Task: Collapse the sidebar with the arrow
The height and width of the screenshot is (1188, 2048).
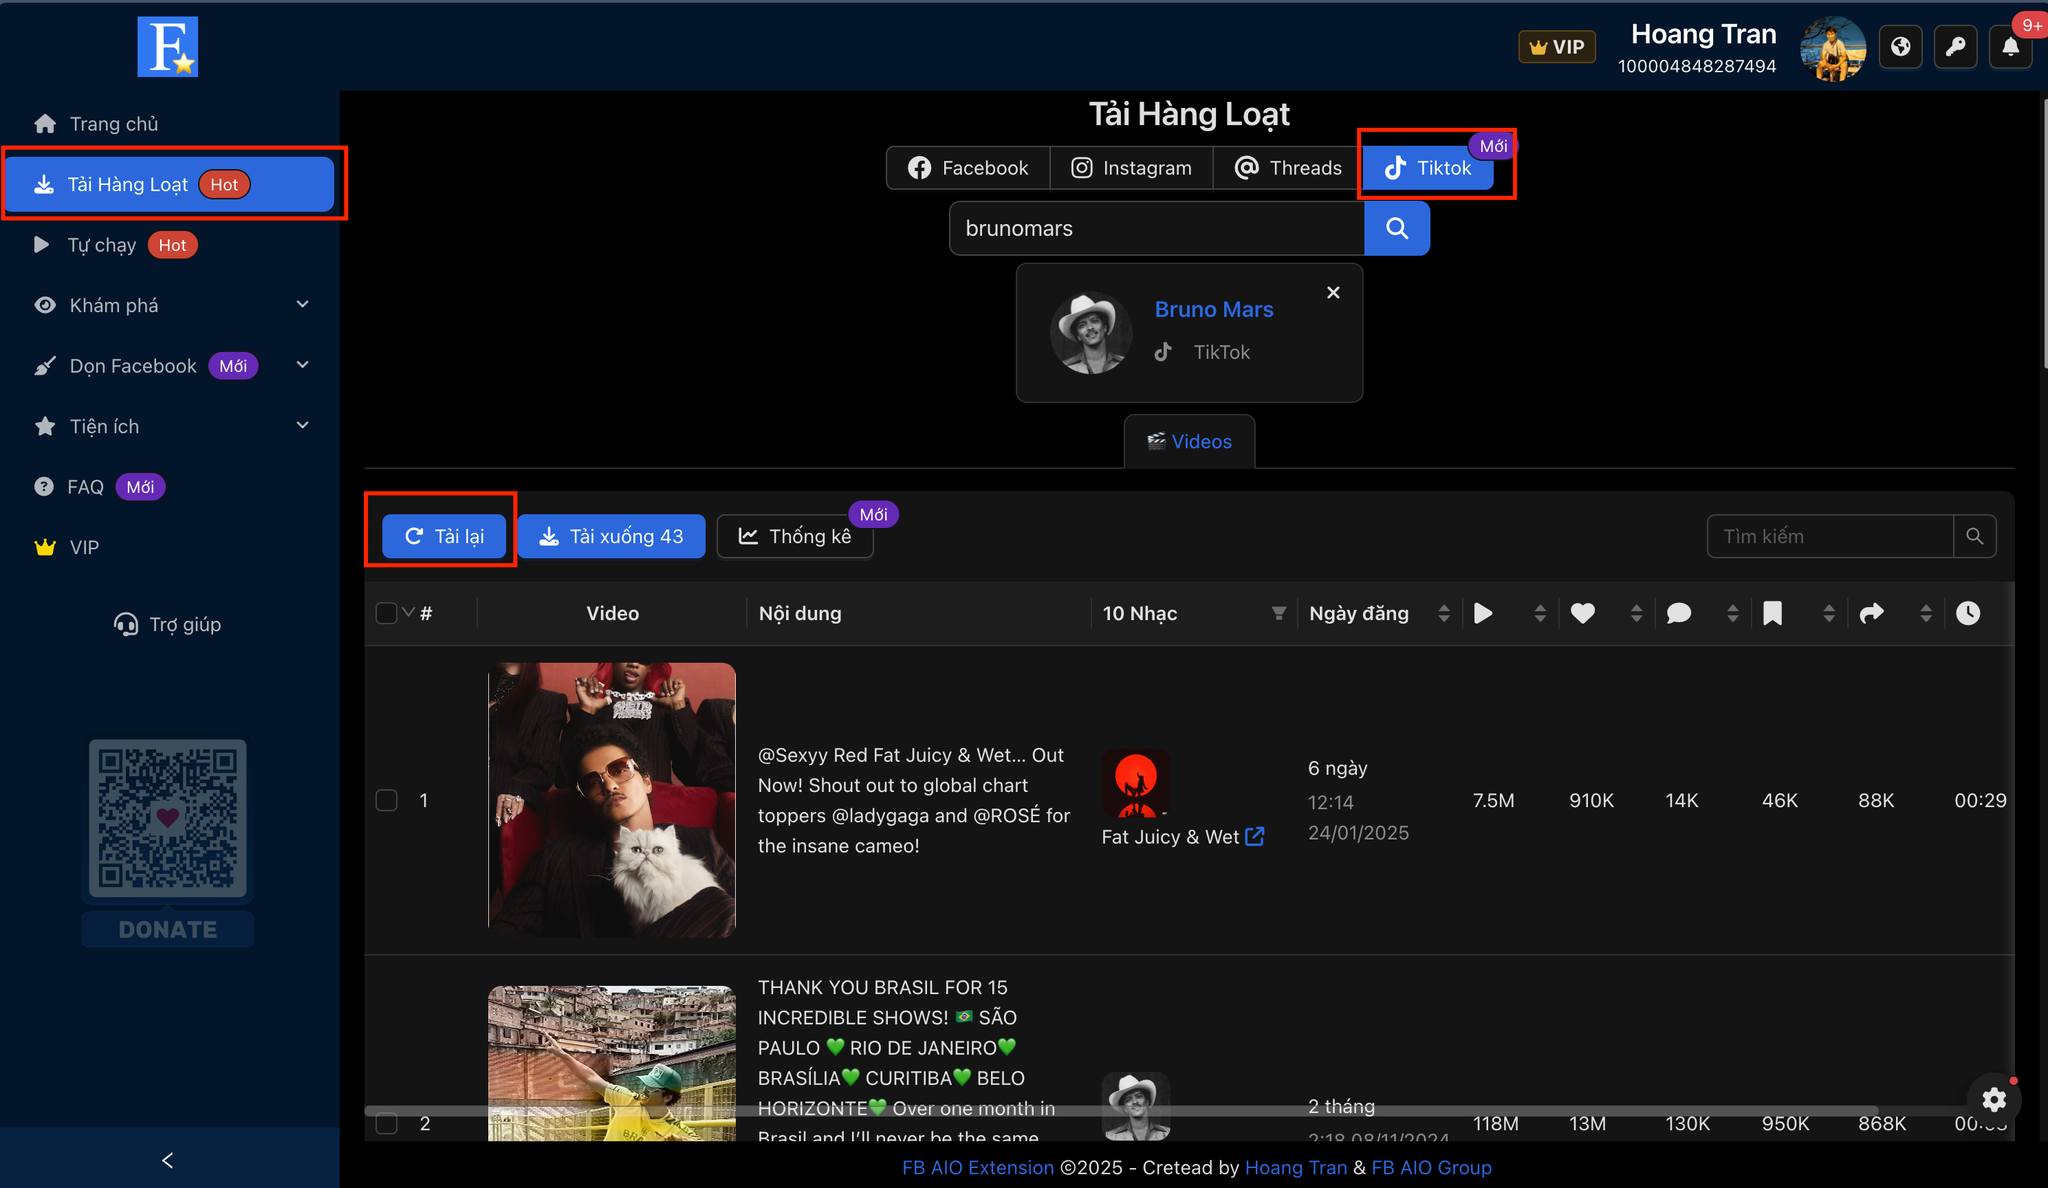Action: pyautogui.click(x=168, y=1160)
